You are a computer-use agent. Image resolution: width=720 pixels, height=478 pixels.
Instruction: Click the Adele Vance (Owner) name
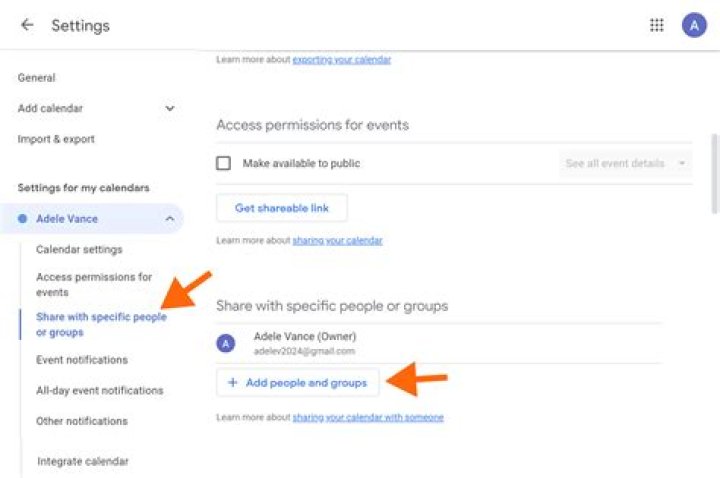pyautogui.click(x=305, y=336)
